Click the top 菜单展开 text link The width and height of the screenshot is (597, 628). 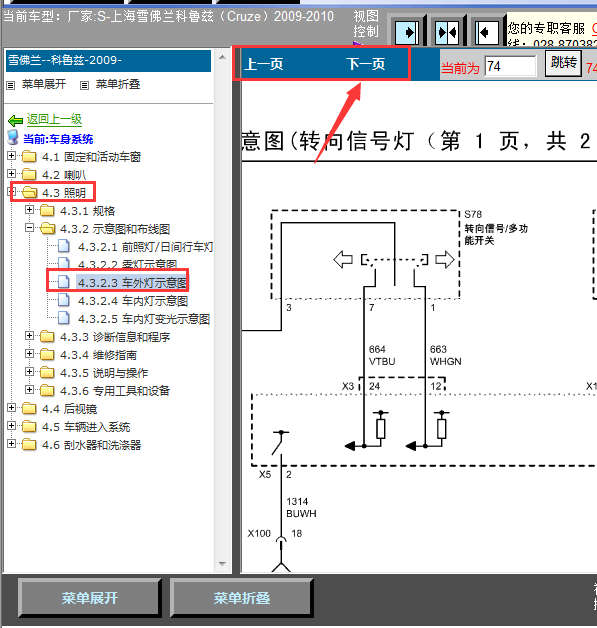[44, 85]
